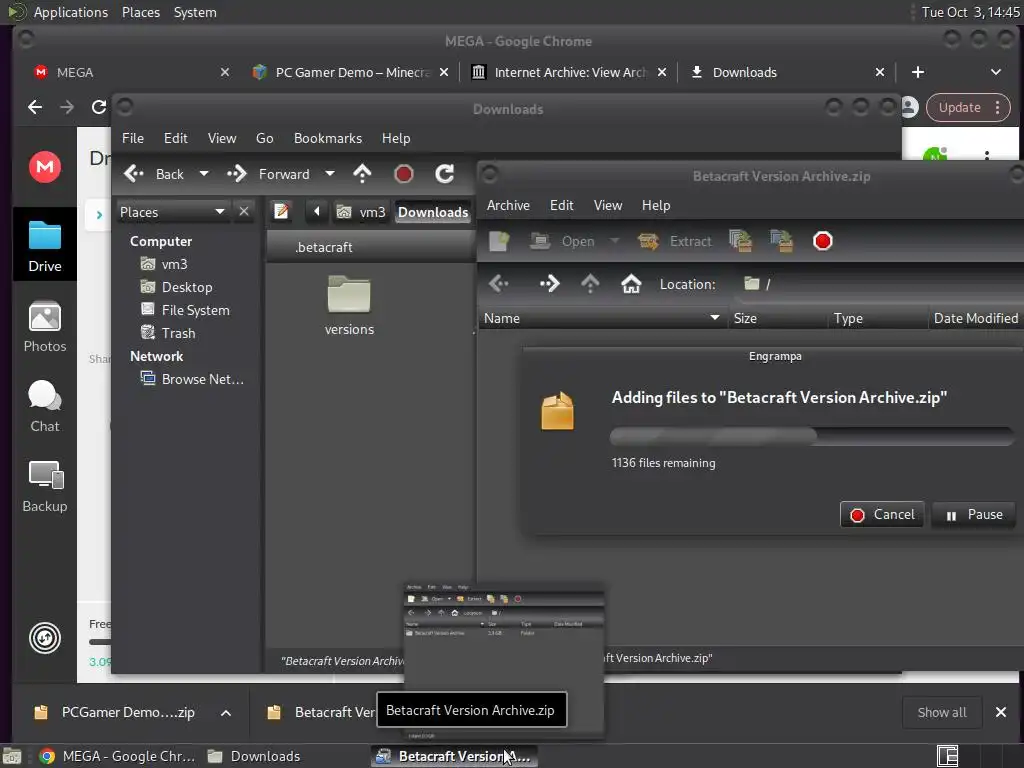1024x768 pixels.
Task: Create new archive in Engrampa toolbar
Action: pos(499,241)
